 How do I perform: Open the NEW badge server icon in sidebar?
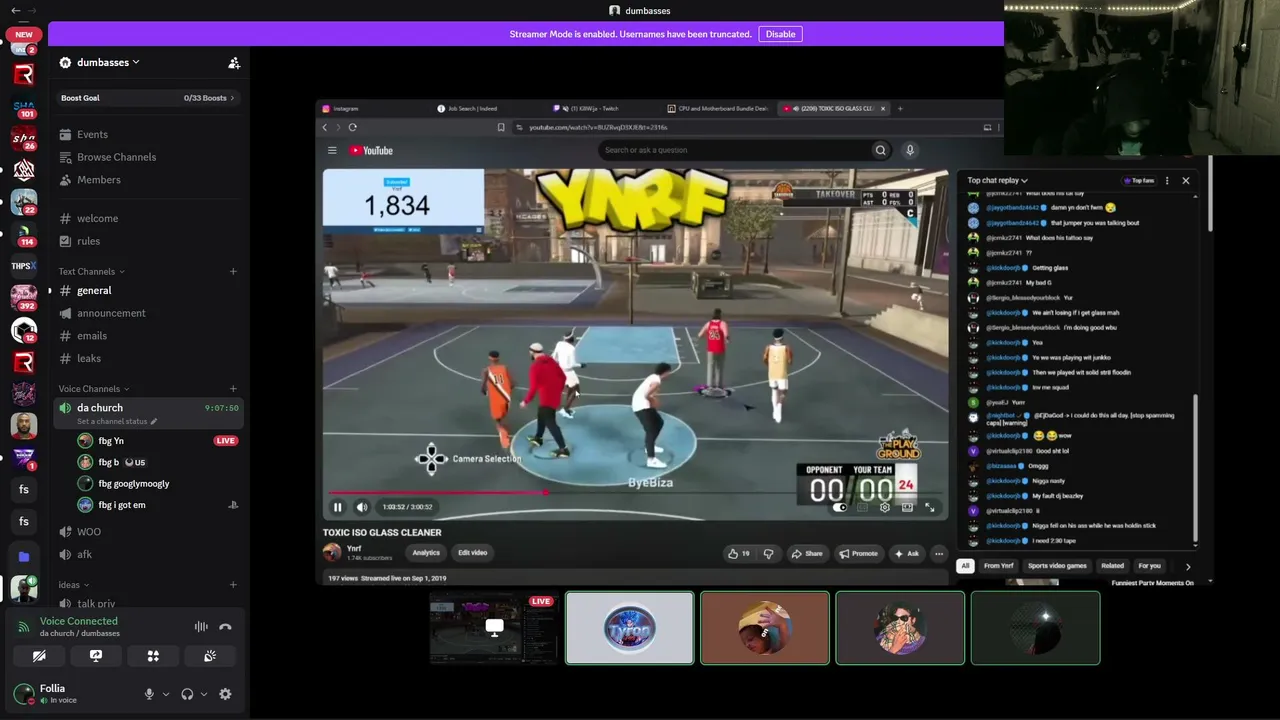[24, 41]
